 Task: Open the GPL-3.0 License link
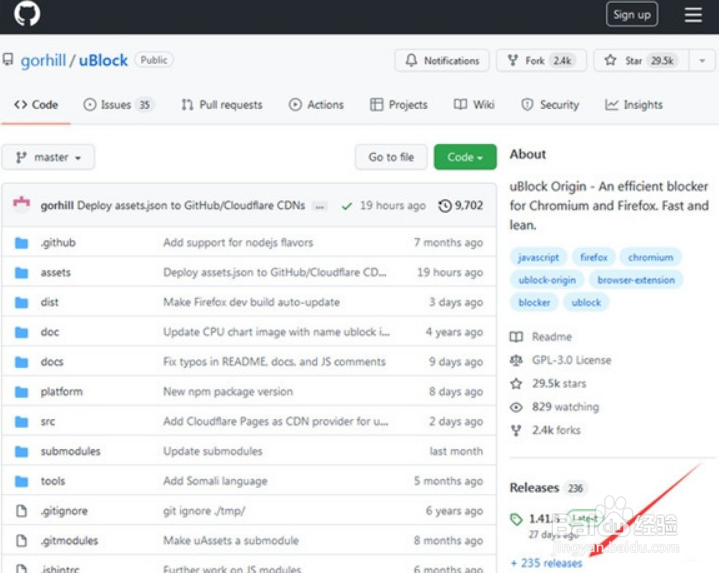(x=560, y=360)
